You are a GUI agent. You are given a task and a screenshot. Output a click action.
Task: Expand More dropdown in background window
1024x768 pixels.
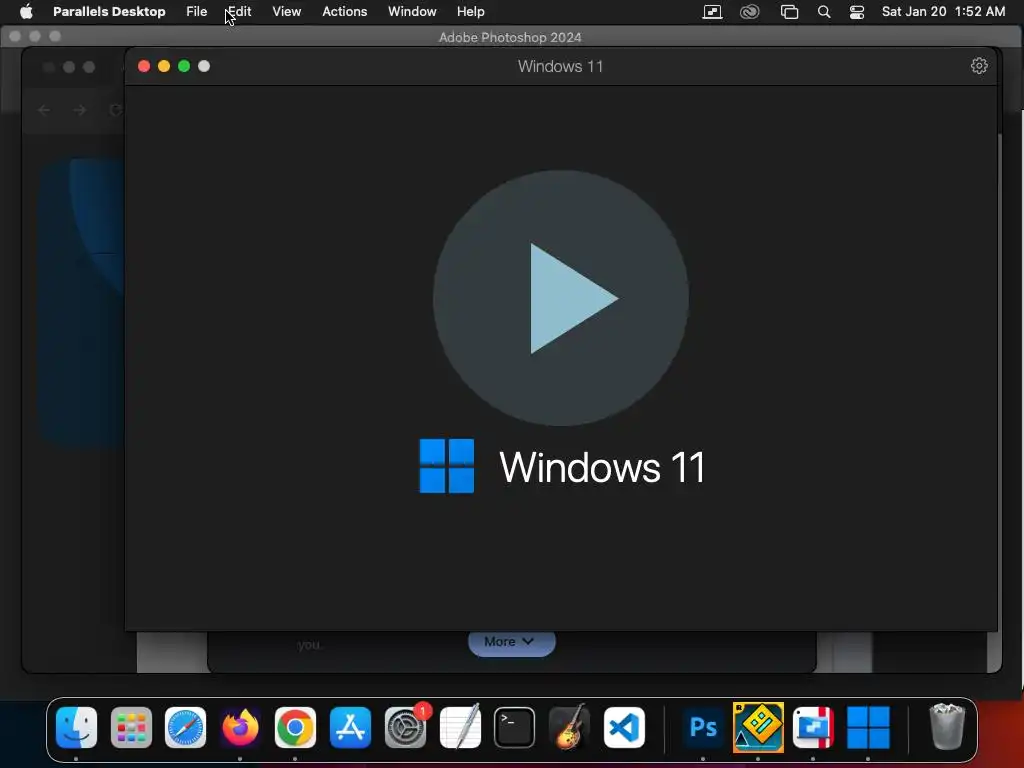click(511, 642)
